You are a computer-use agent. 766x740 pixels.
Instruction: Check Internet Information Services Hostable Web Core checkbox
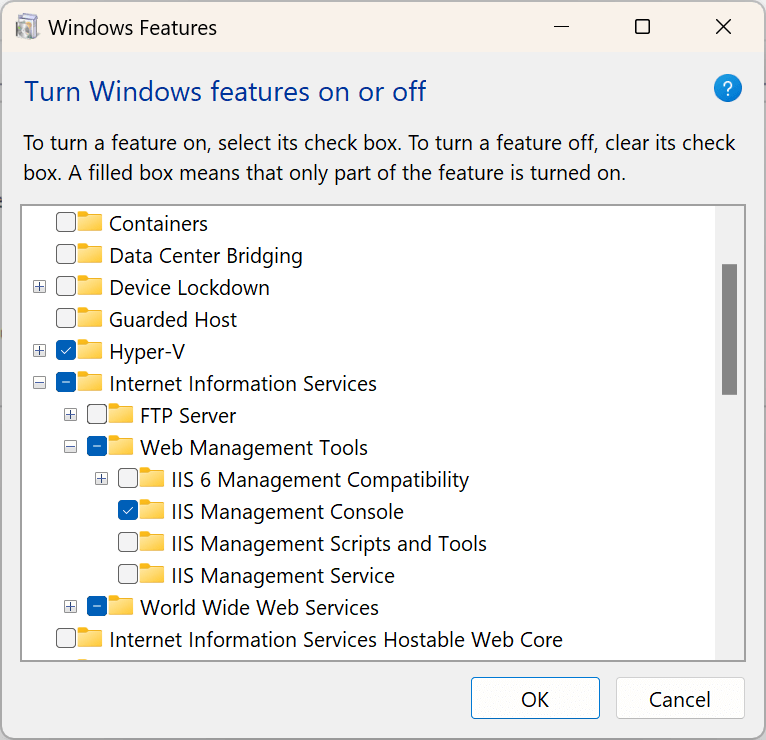tap(66, 638)
